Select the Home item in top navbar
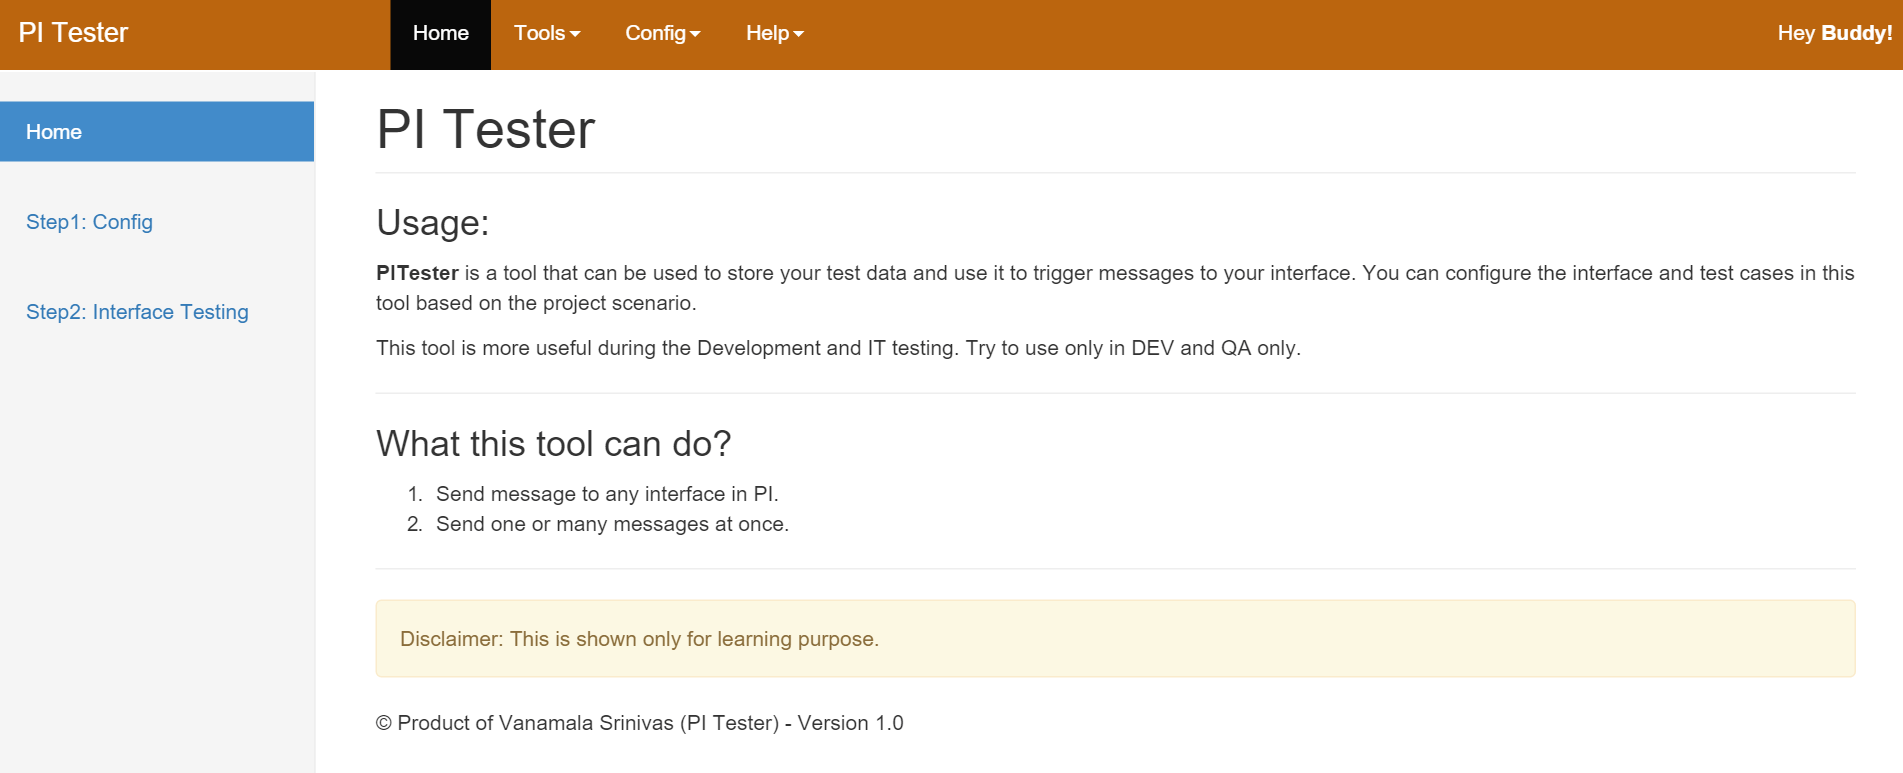This screenshot has height=773, width=1903. point(440,34)
